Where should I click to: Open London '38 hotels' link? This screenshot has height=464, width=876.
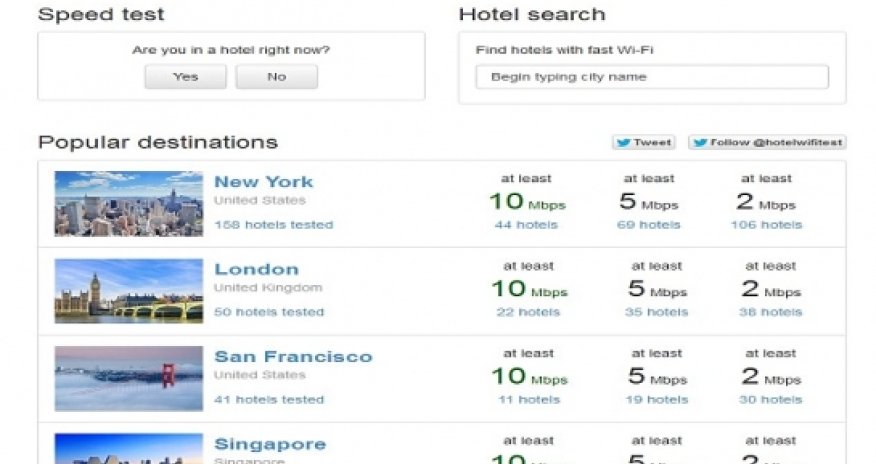pyautogui.click(x=770, y=312)
